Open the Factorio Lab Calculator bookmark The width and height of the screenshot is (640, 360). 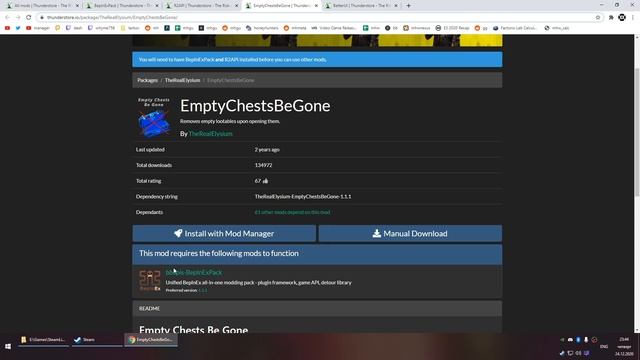click(x=515, y=28)
